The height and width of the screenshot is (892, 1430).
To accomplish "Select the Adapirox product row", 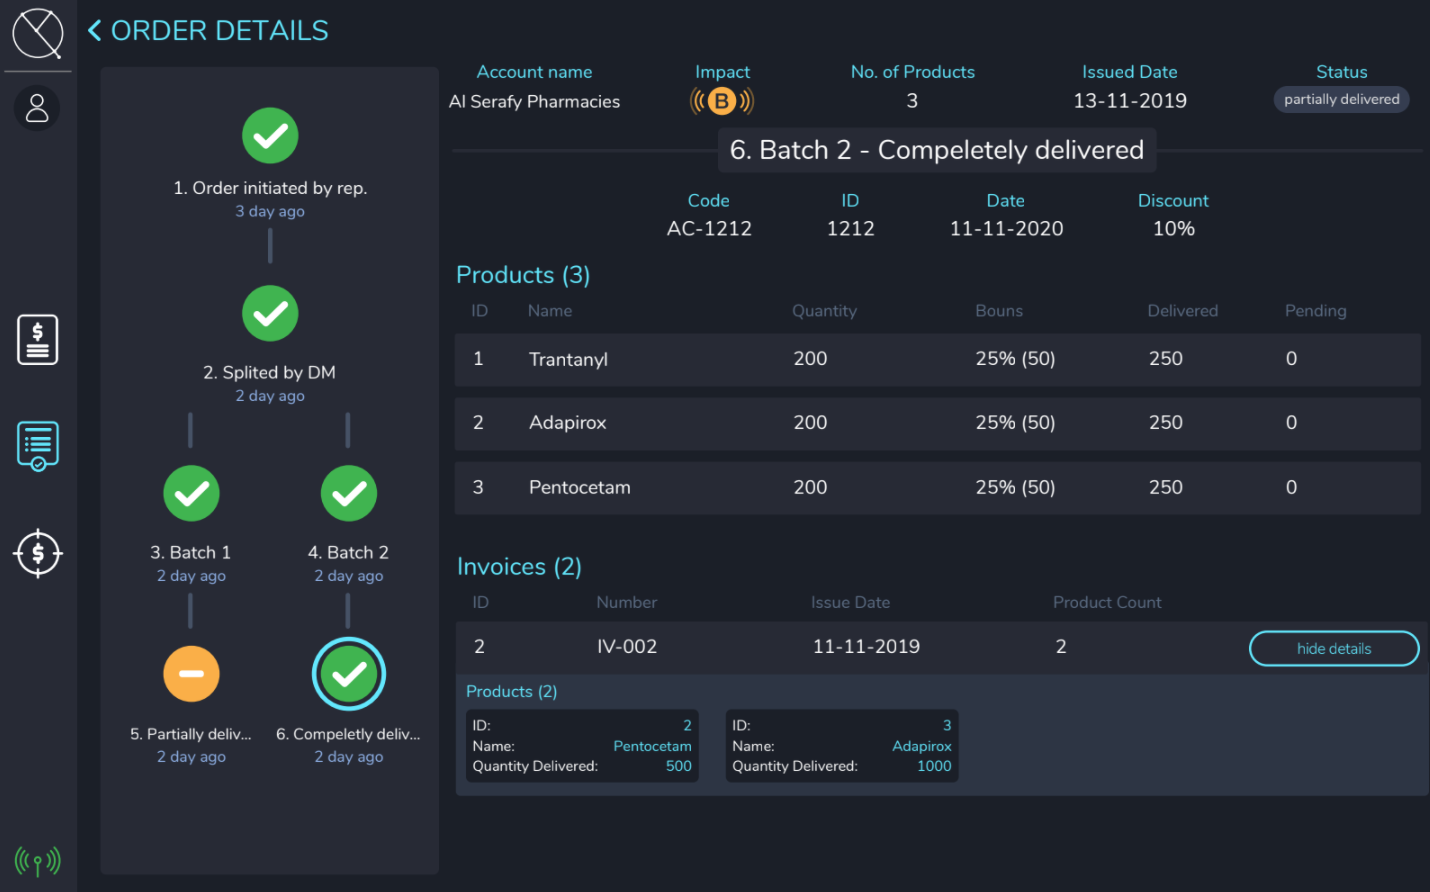I will pyautogui.click(x=937, y=423).
